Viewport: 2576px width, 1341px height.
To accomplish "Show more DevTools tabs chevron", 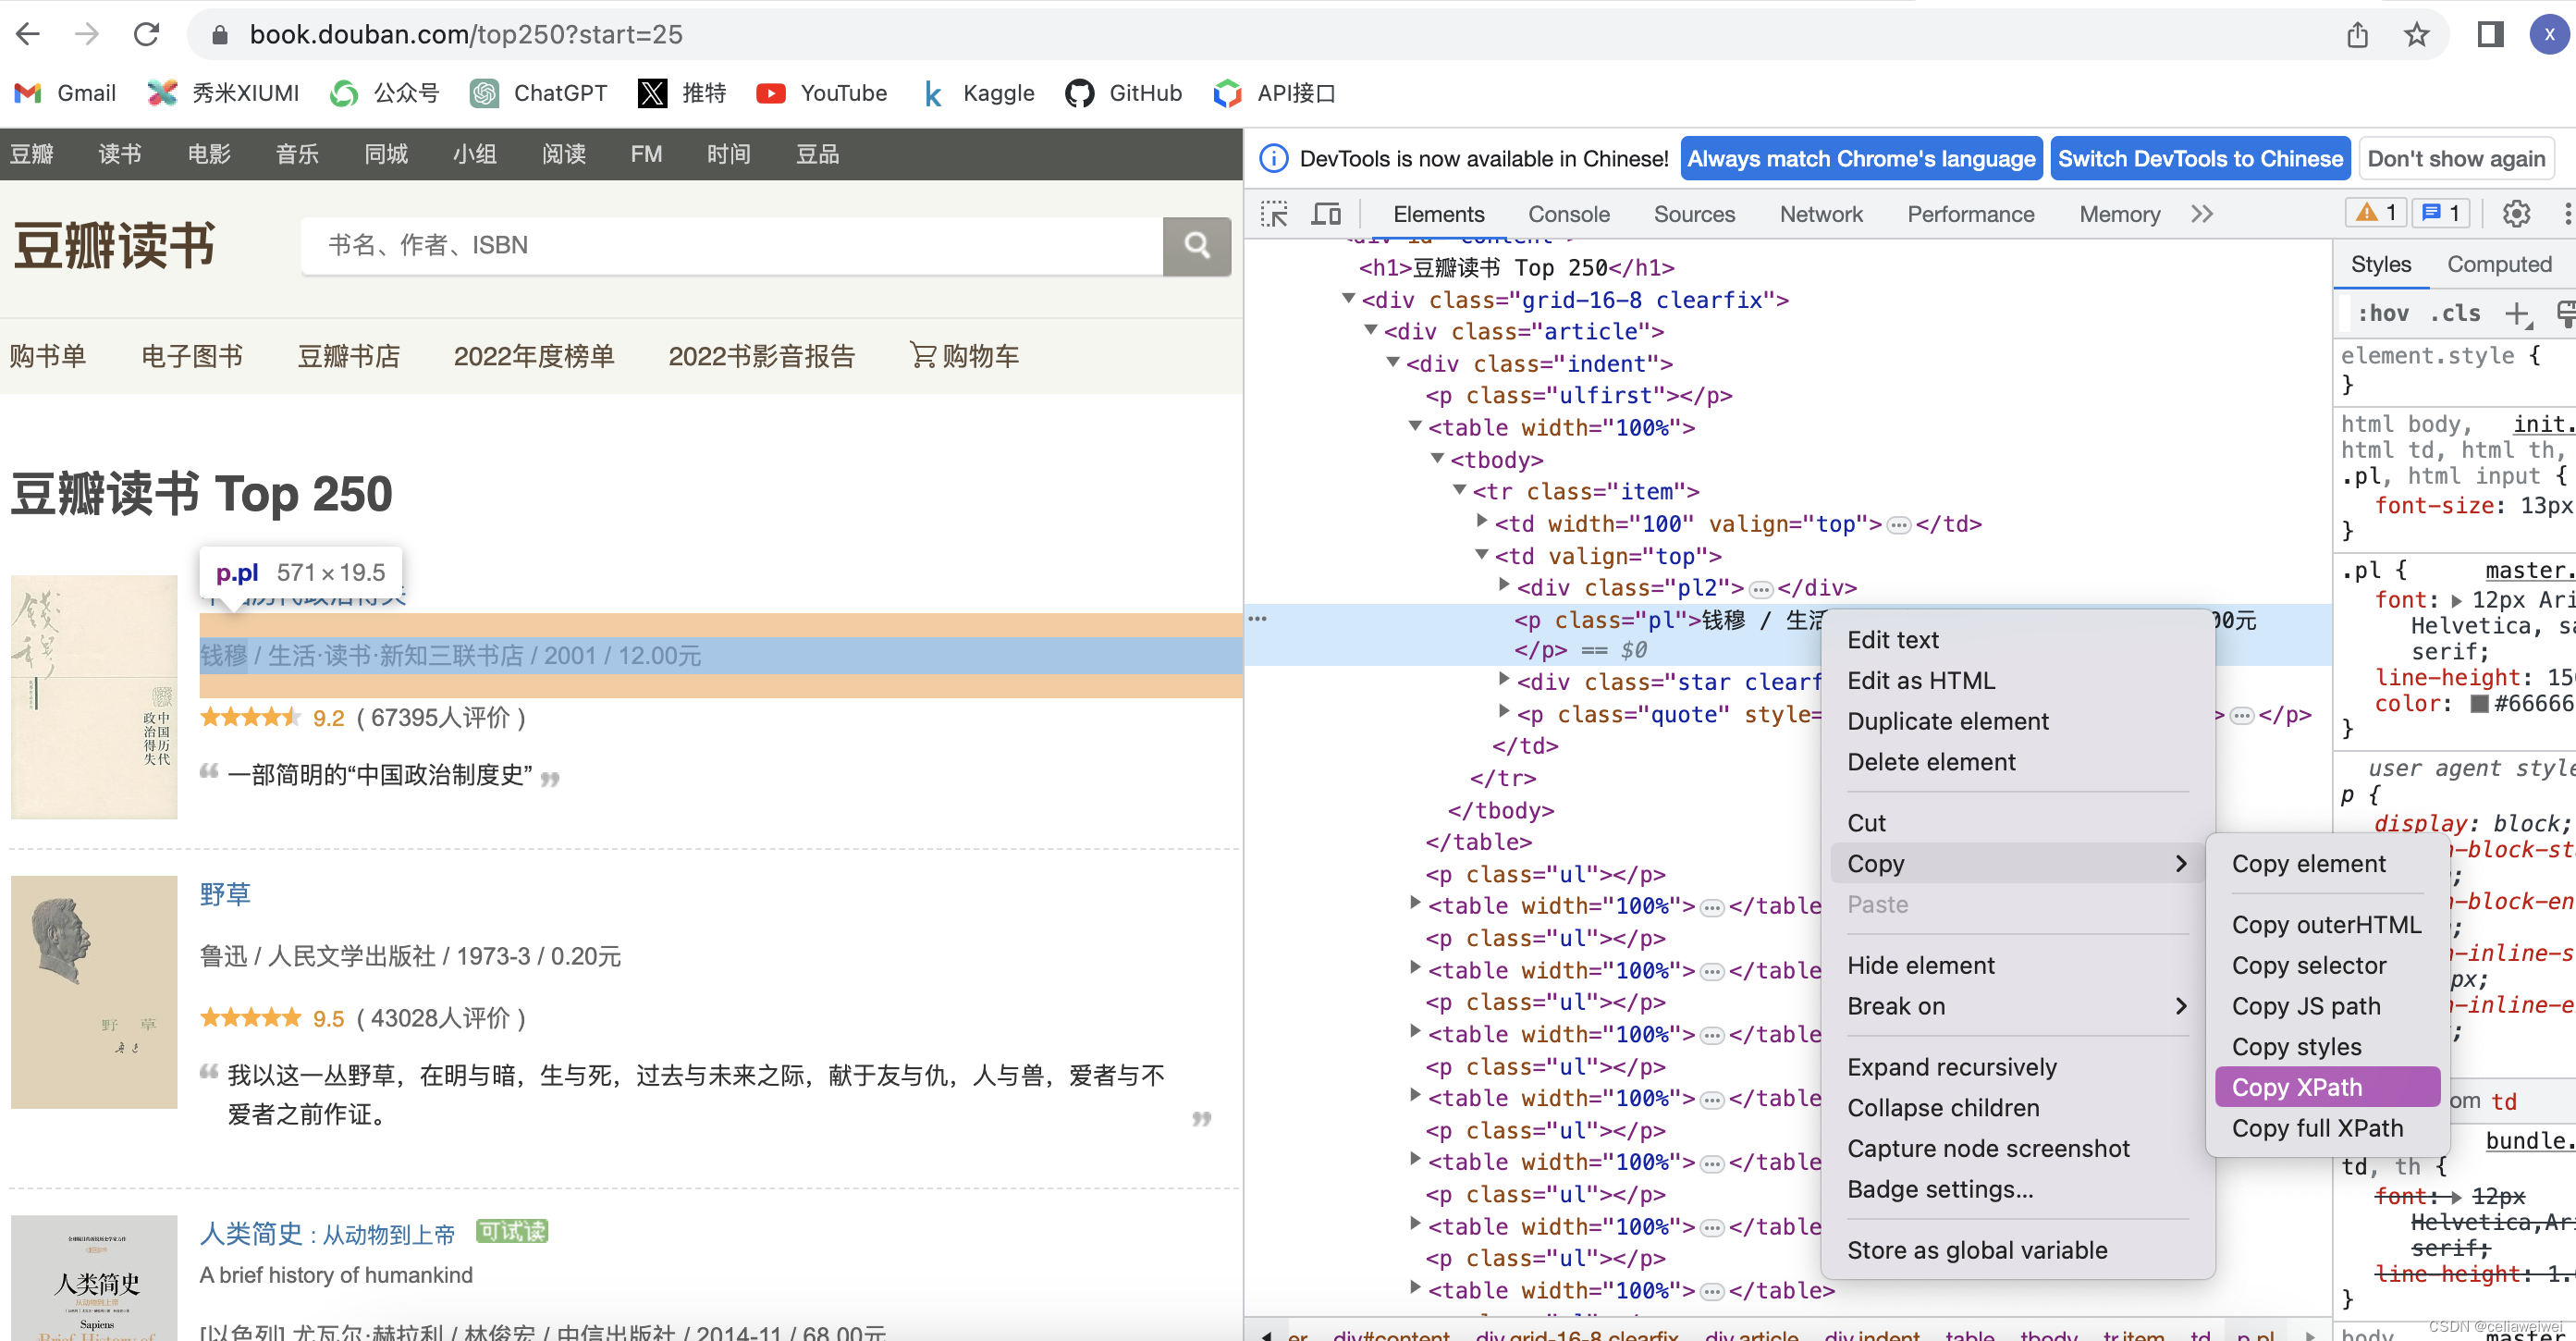I will coord(2202,214).
